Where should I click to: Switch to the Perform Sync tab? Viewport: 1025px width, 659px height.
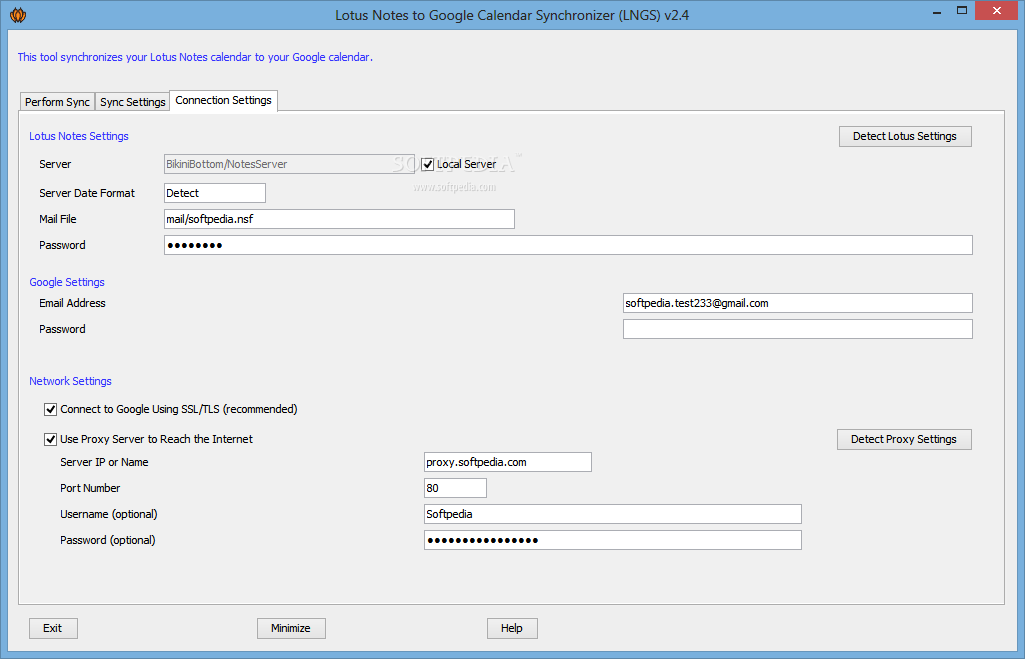coord(58,102)
